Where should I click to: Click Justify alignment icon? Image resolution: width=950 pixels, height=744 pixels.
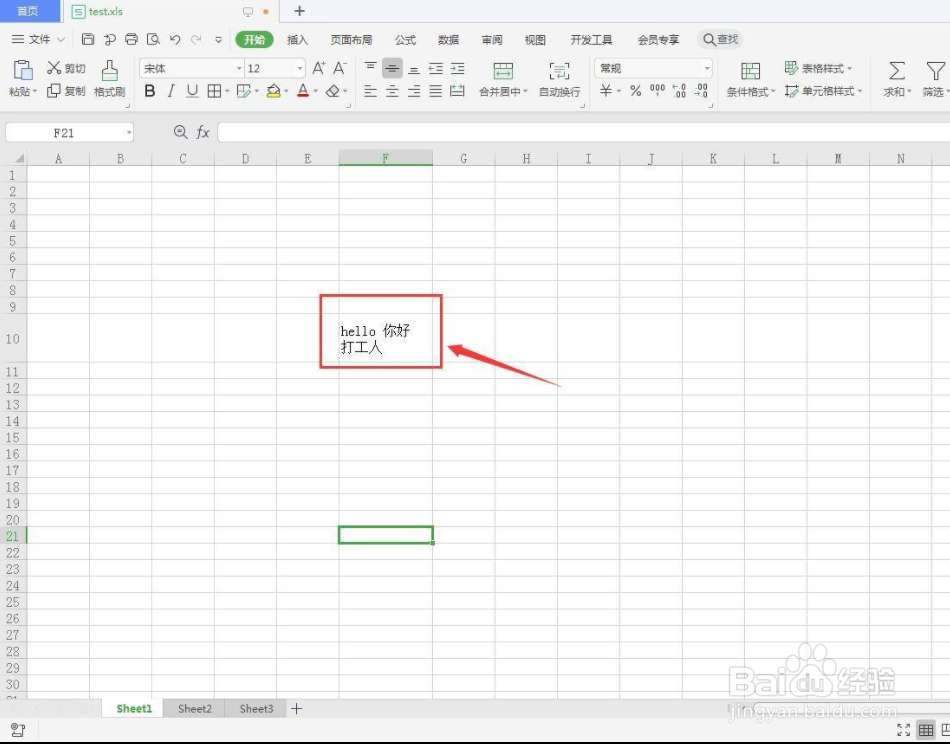(436, 91)
